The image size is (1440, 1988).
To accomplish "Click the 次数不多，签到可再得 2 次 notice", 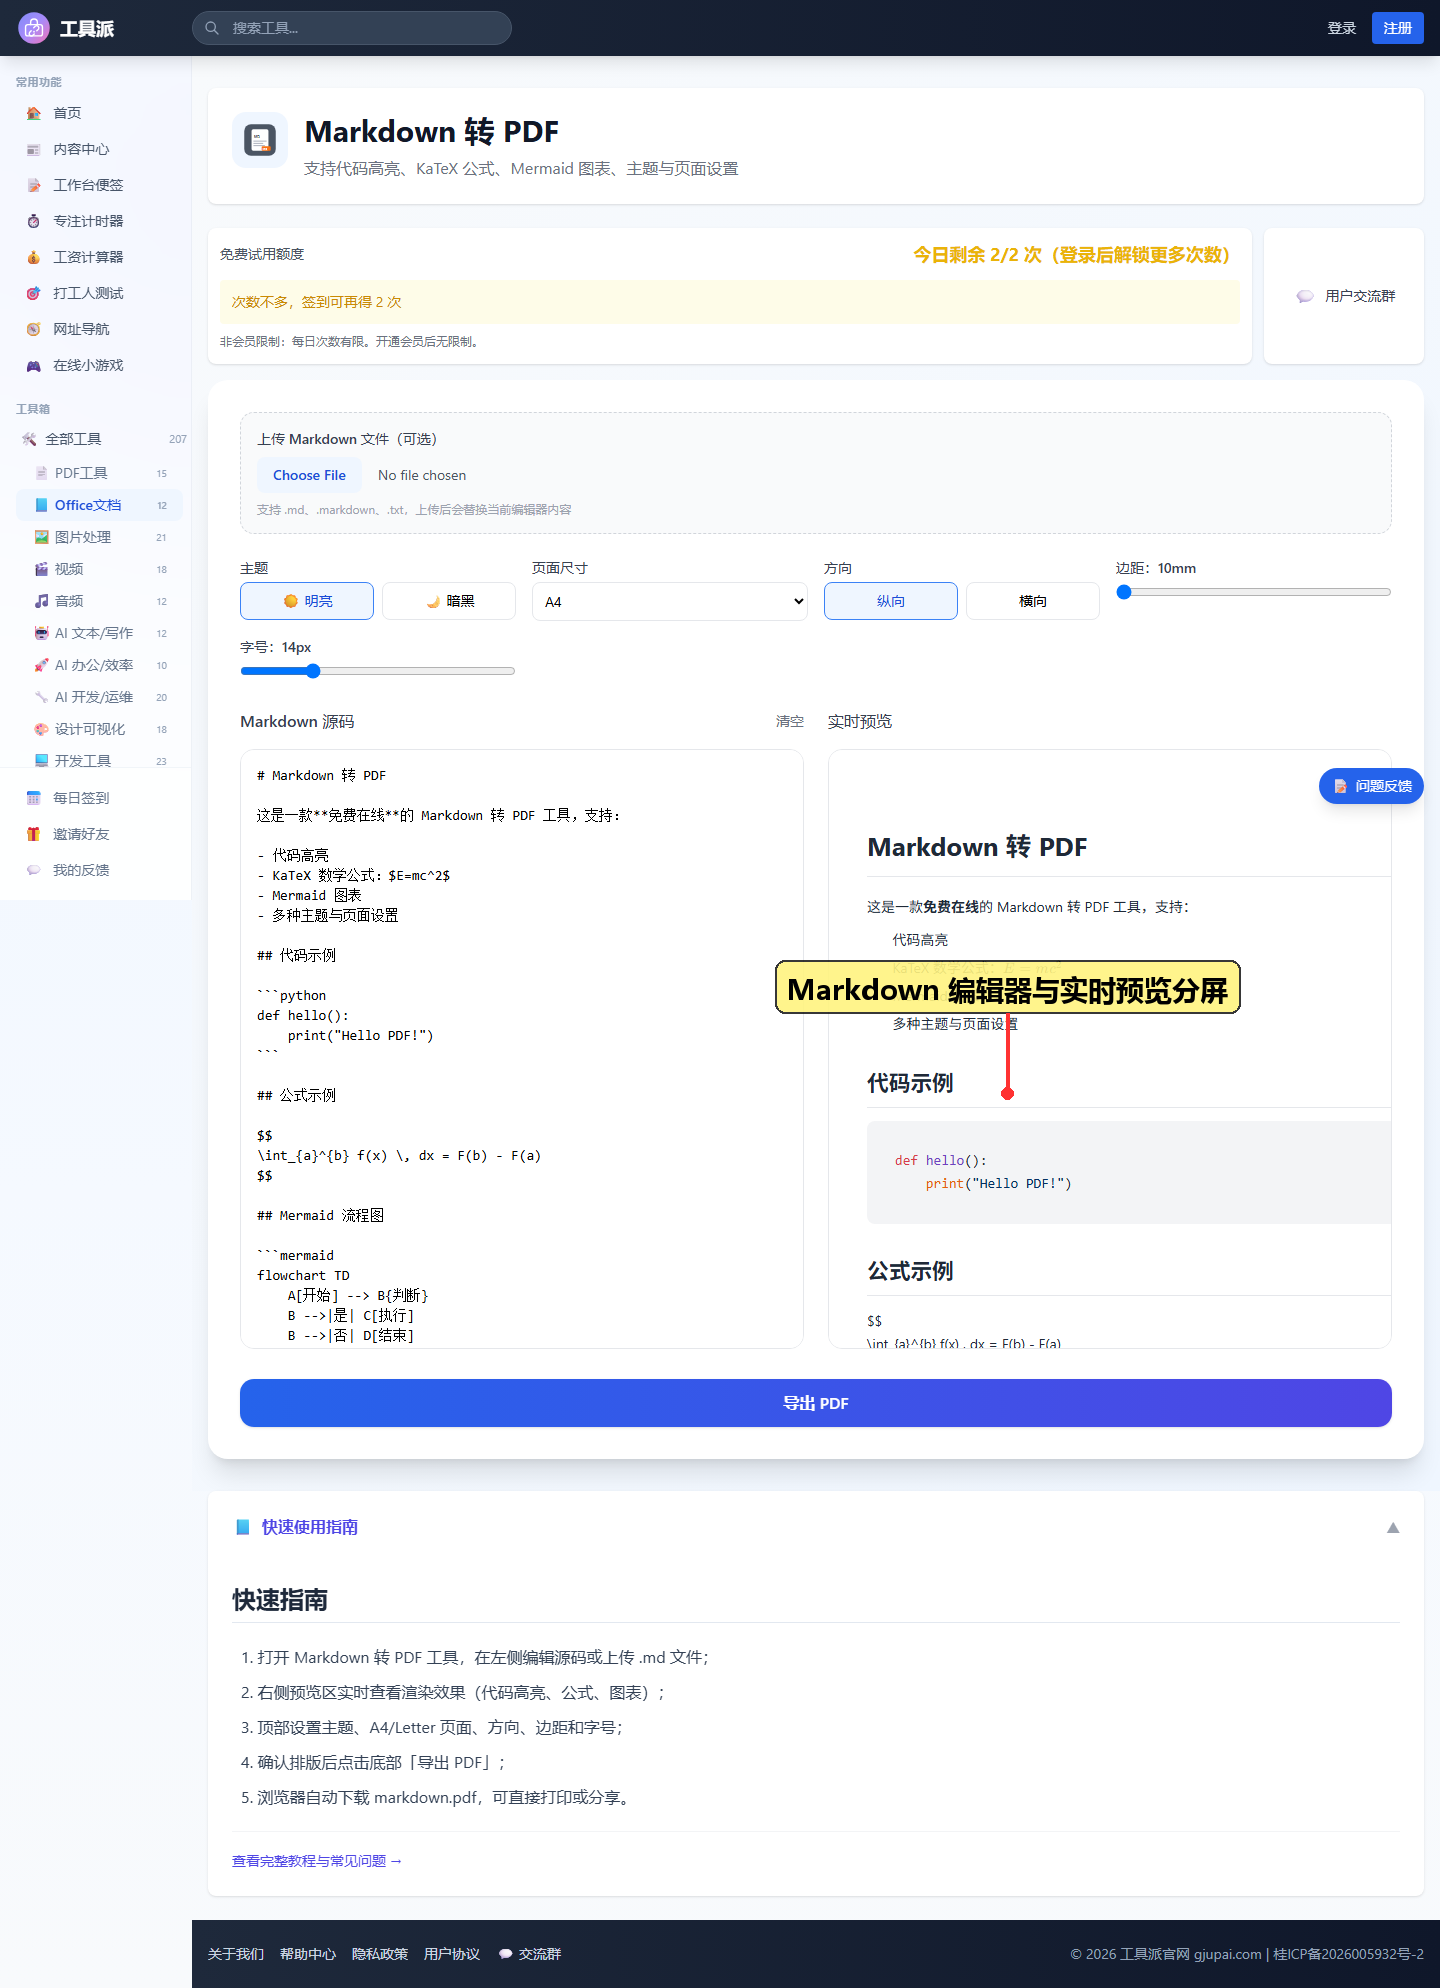I will pyautogui.click(x=730, y=302).
